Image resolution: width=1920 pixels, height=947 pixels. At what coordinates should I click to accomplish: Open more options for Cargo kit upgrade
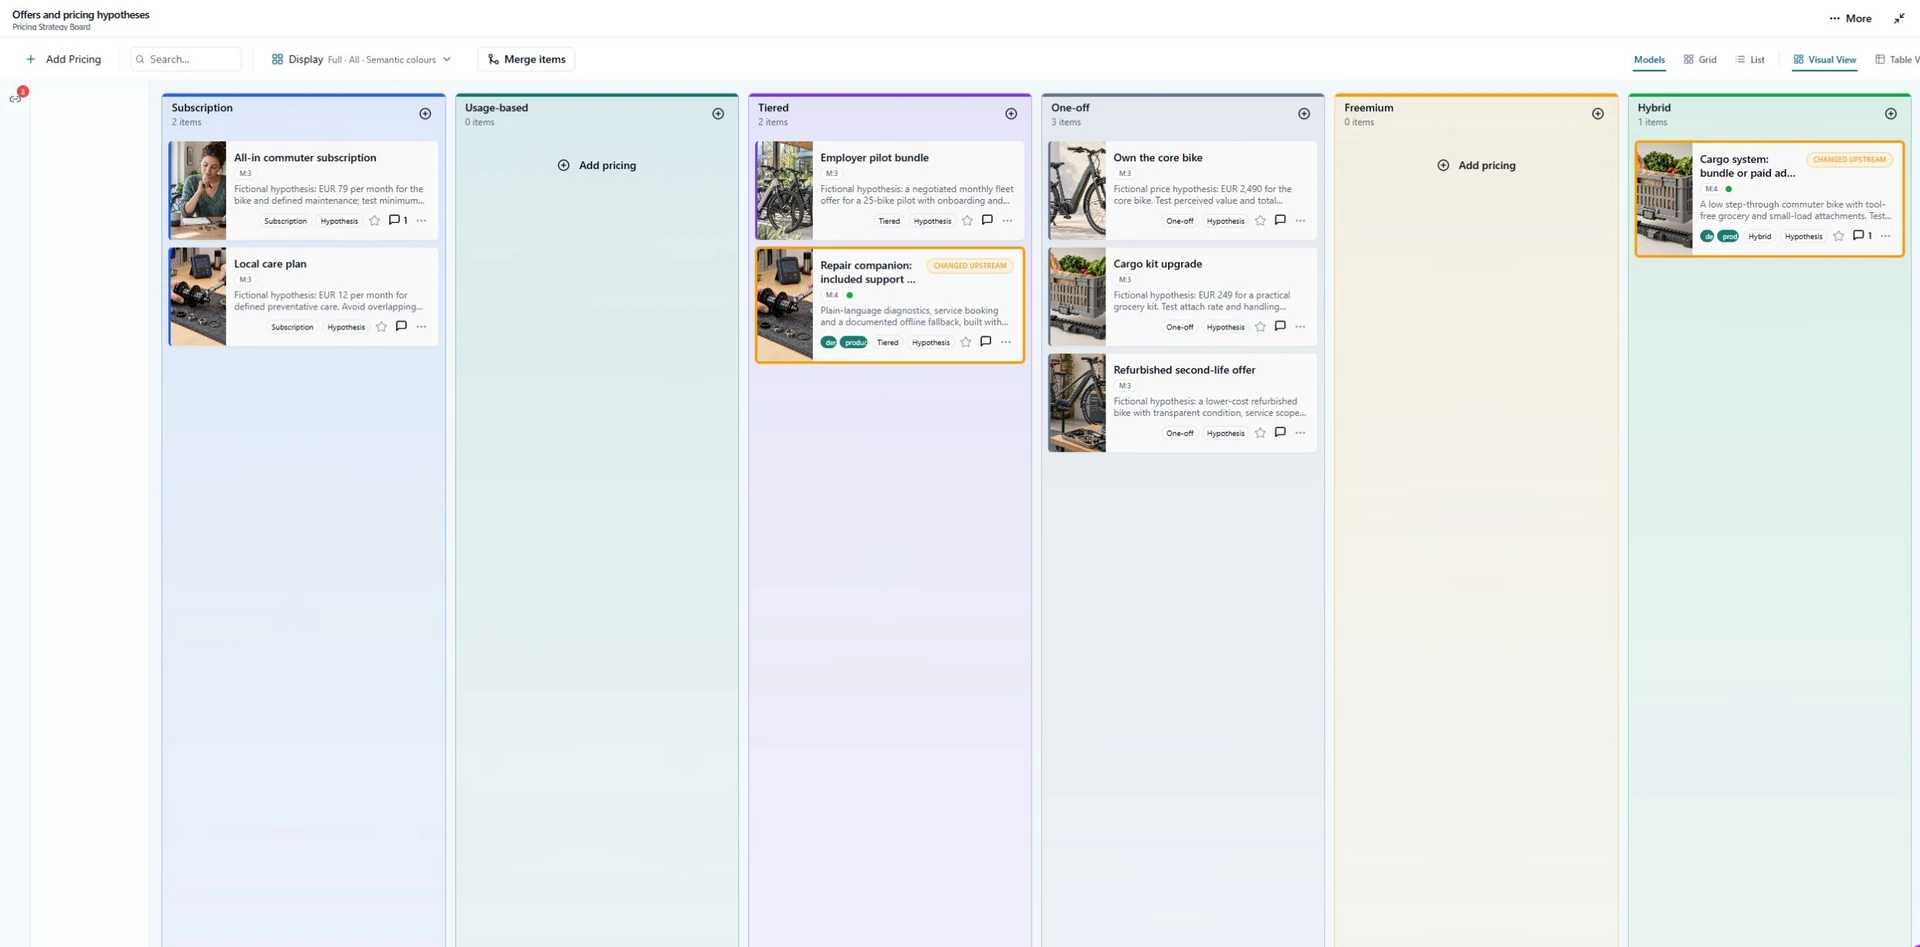(1300, 327)
